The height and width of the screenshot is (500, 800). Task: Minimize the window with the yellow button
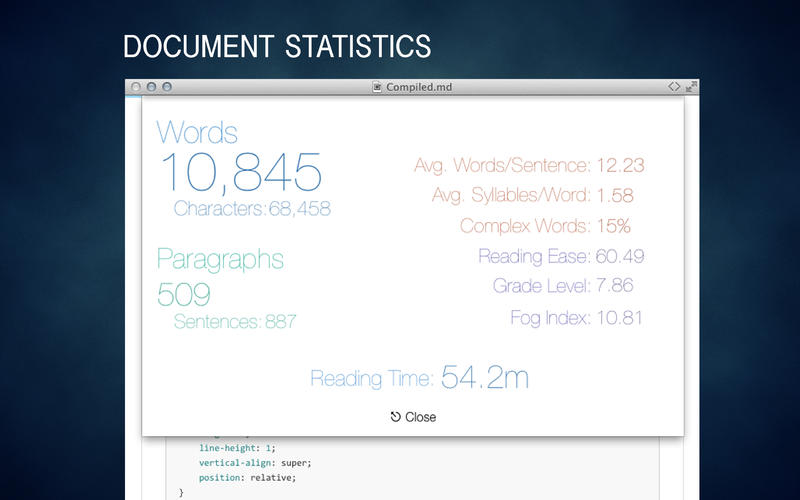click(x=152, y=88)
